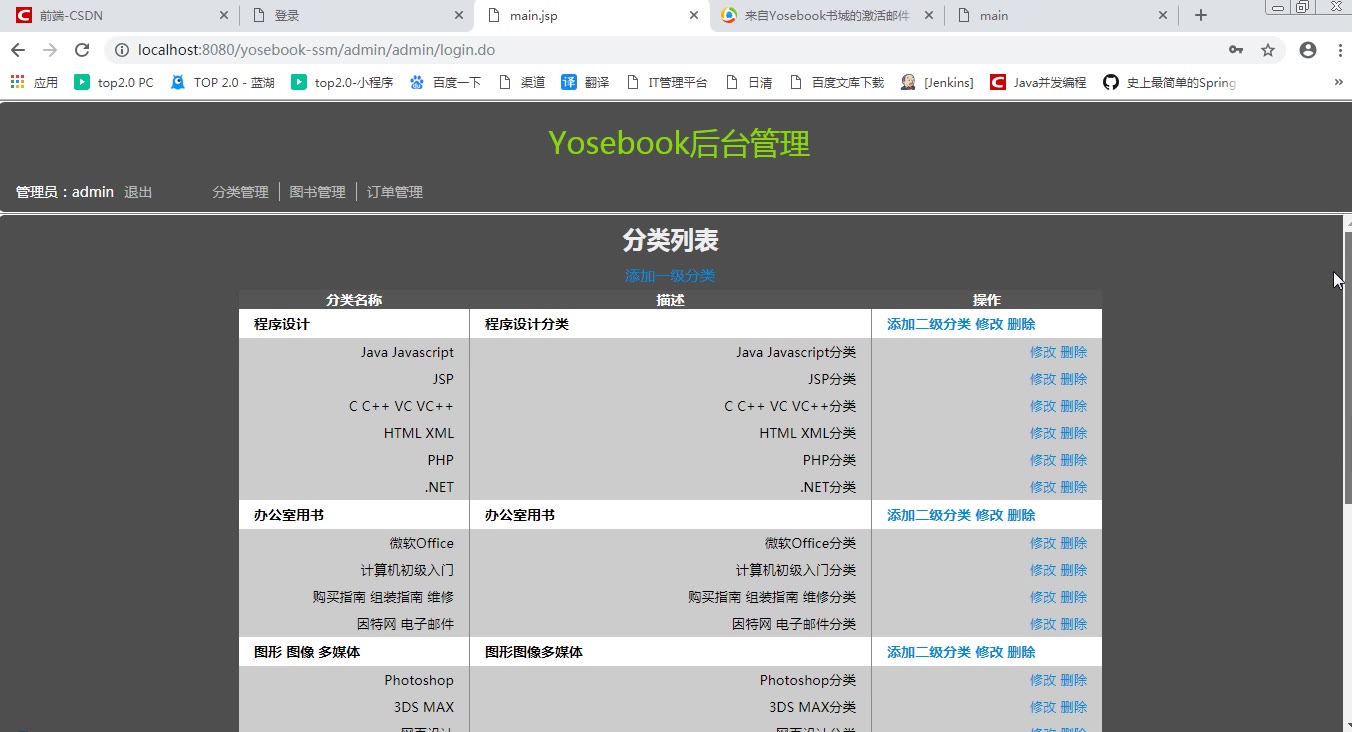Bookmark this page with the star icon

pyautogui.click(x=1268, y=50)
